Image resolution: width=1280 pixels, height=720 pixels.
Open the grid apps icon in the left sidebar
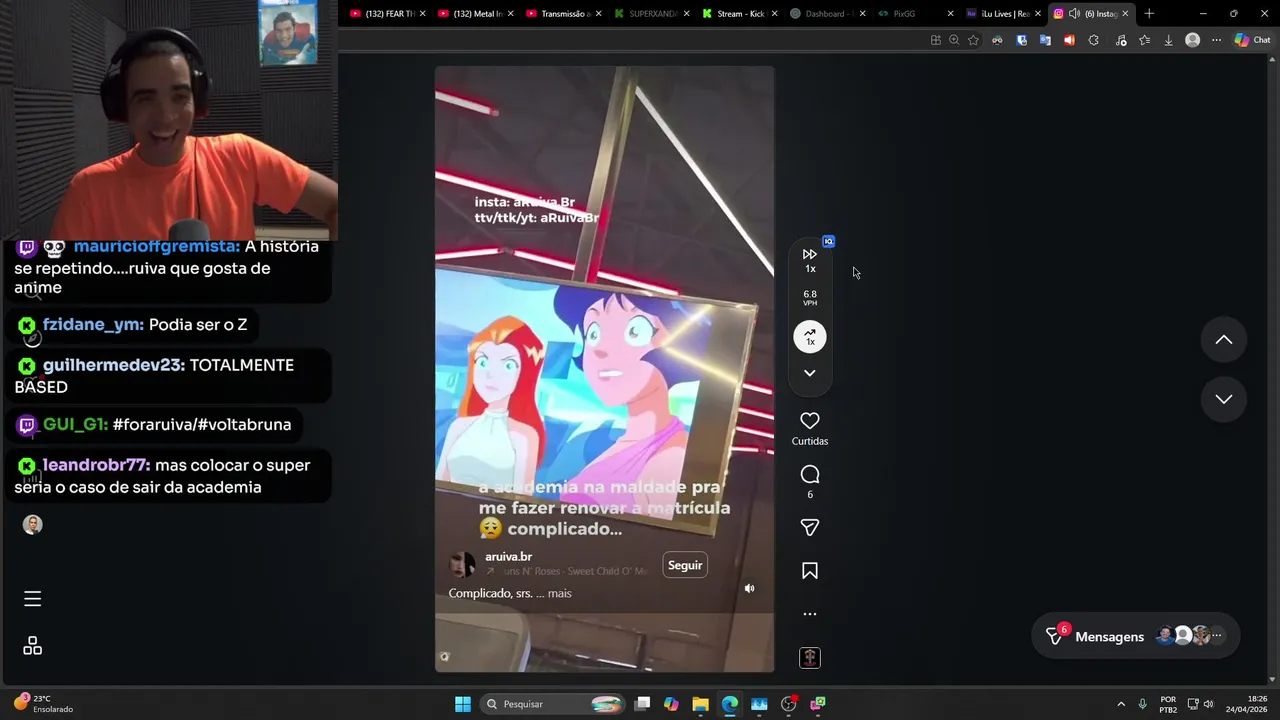coord(32,646)
